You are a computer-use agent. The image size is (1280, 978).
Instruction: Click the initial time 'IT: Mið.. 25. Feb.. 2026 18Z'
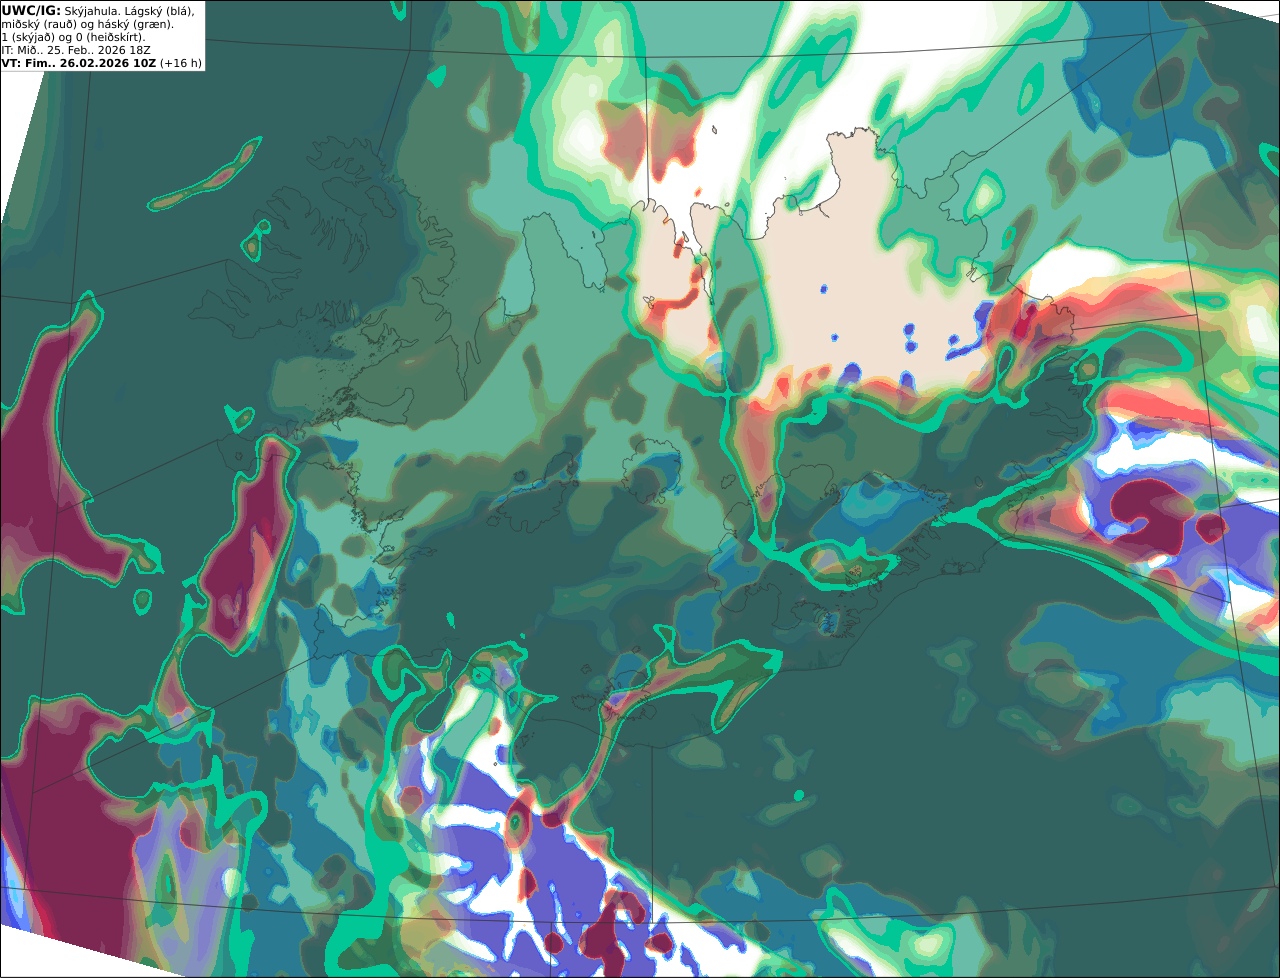(x=76, y=50)
